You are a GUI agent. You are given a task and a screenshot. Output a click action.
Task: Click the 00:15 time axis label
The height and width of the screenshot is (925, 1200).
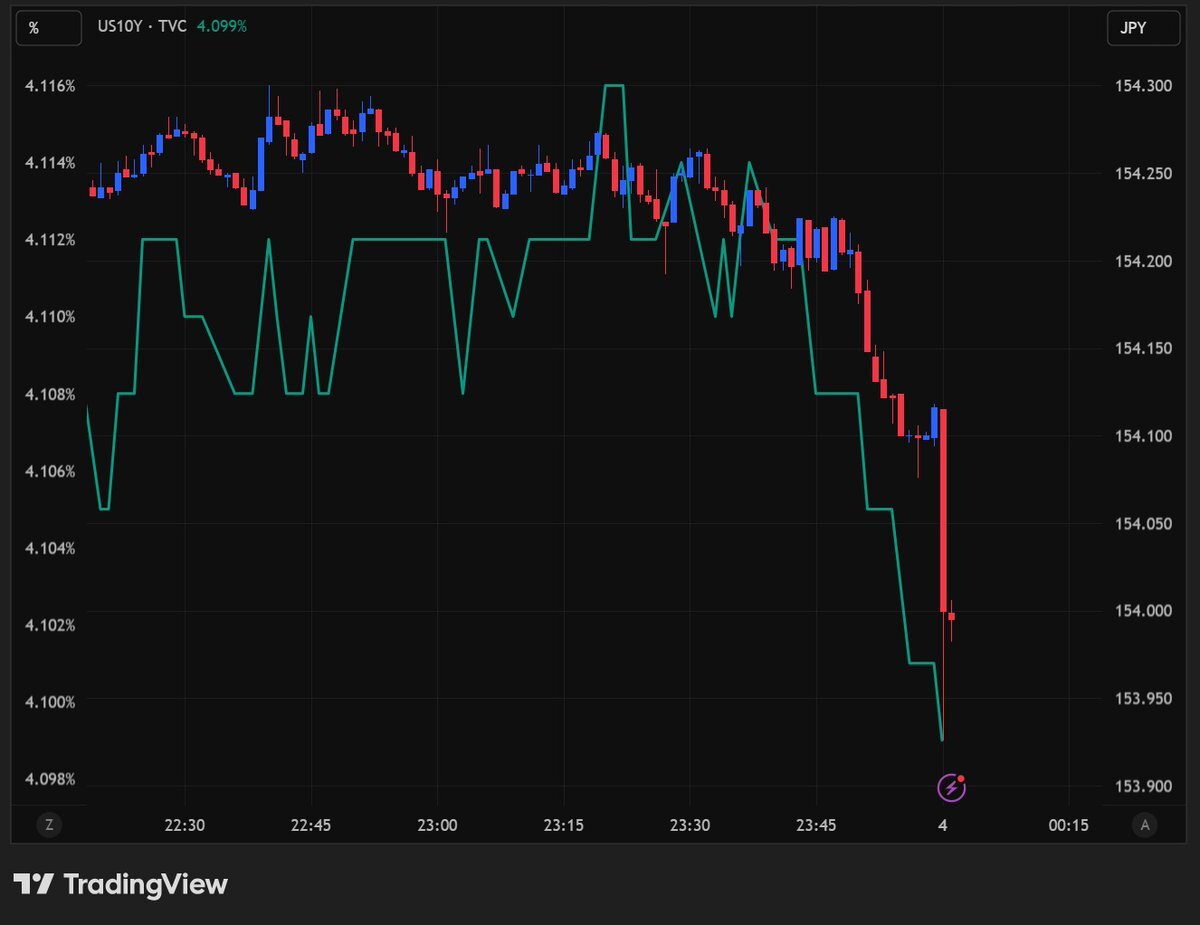click(x=1068, y=825)
